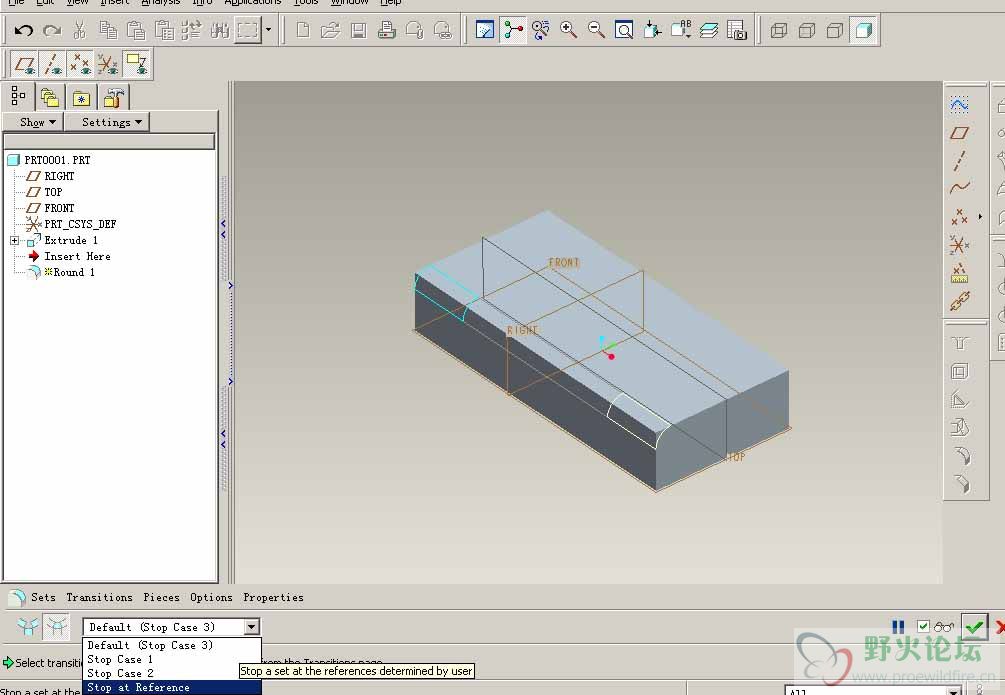Click the Sketch tool icon

(959, 105)
